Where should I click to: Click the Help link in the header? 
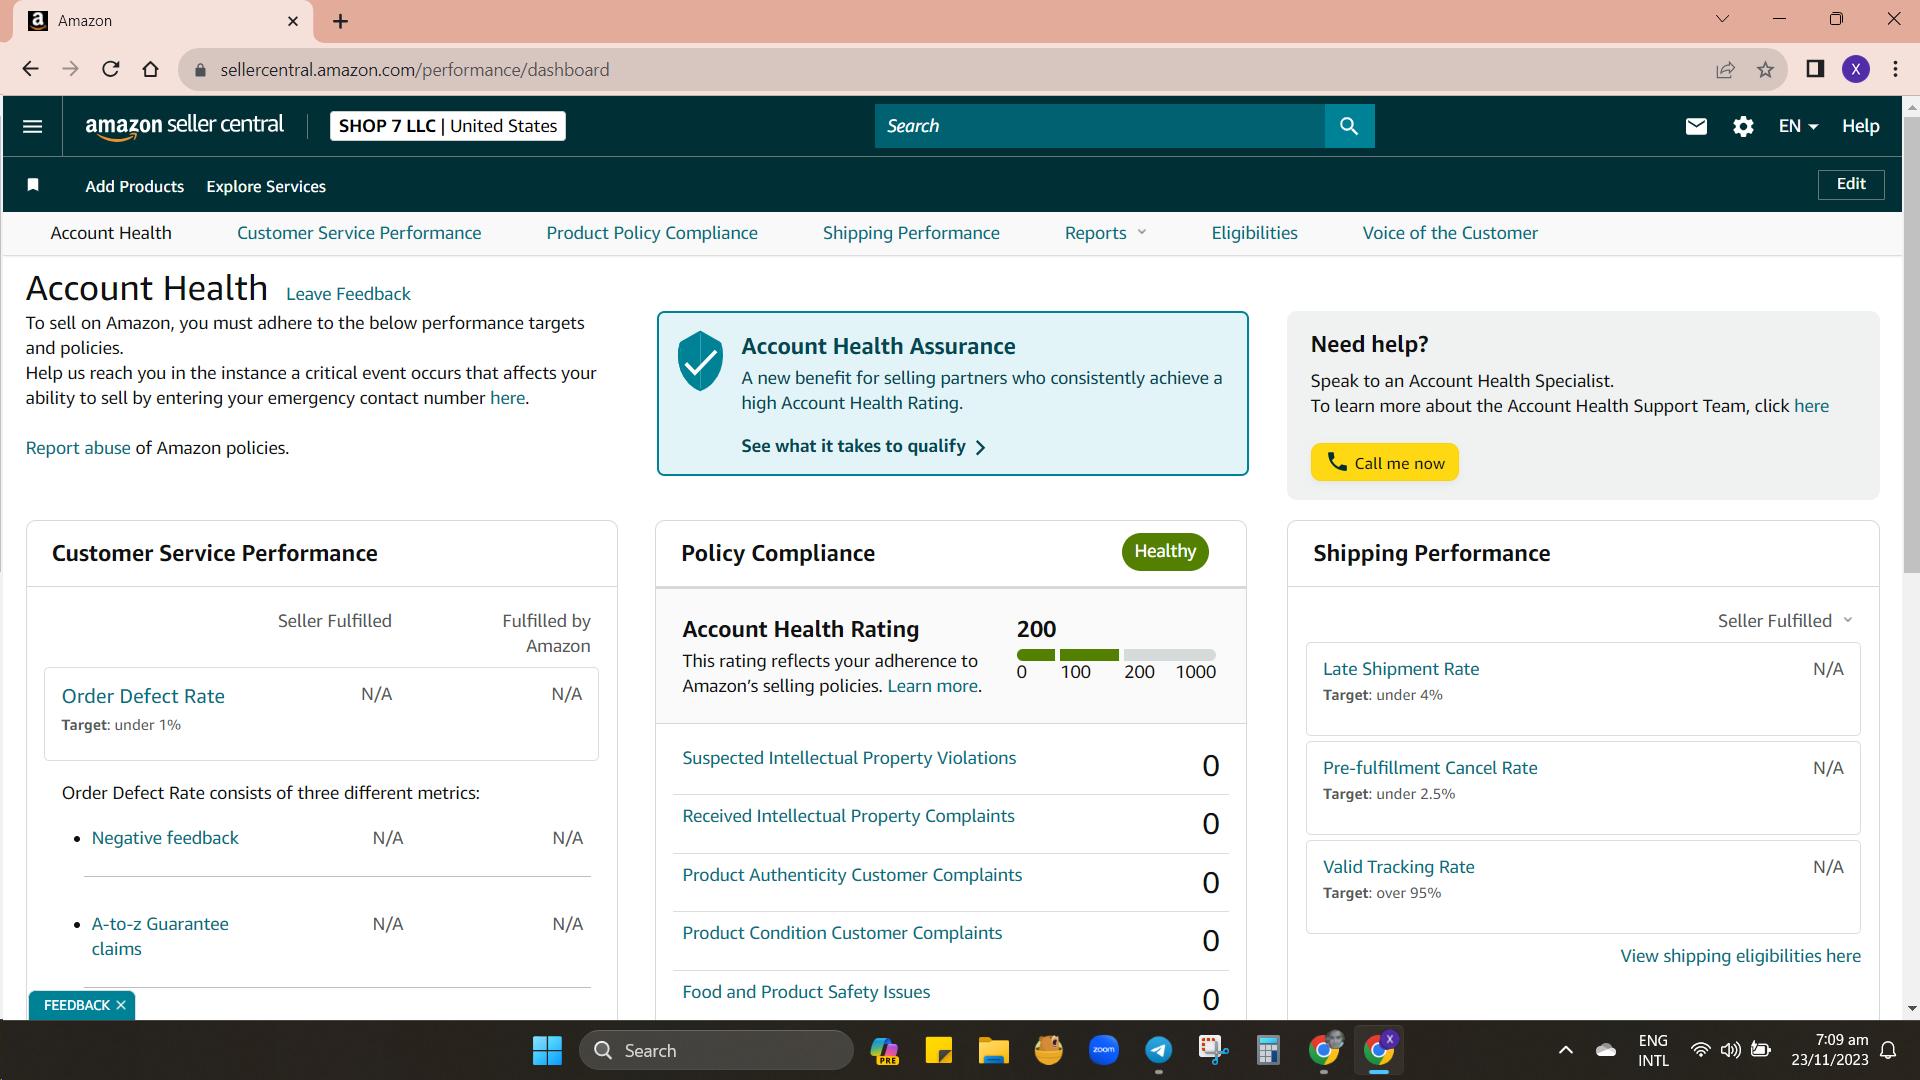coord(1860,126)
